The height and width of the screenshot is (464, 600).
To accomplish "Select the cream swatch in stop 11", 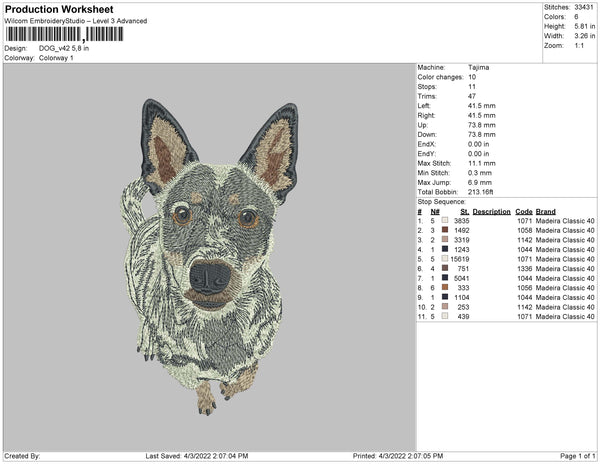I will (445, 316).
